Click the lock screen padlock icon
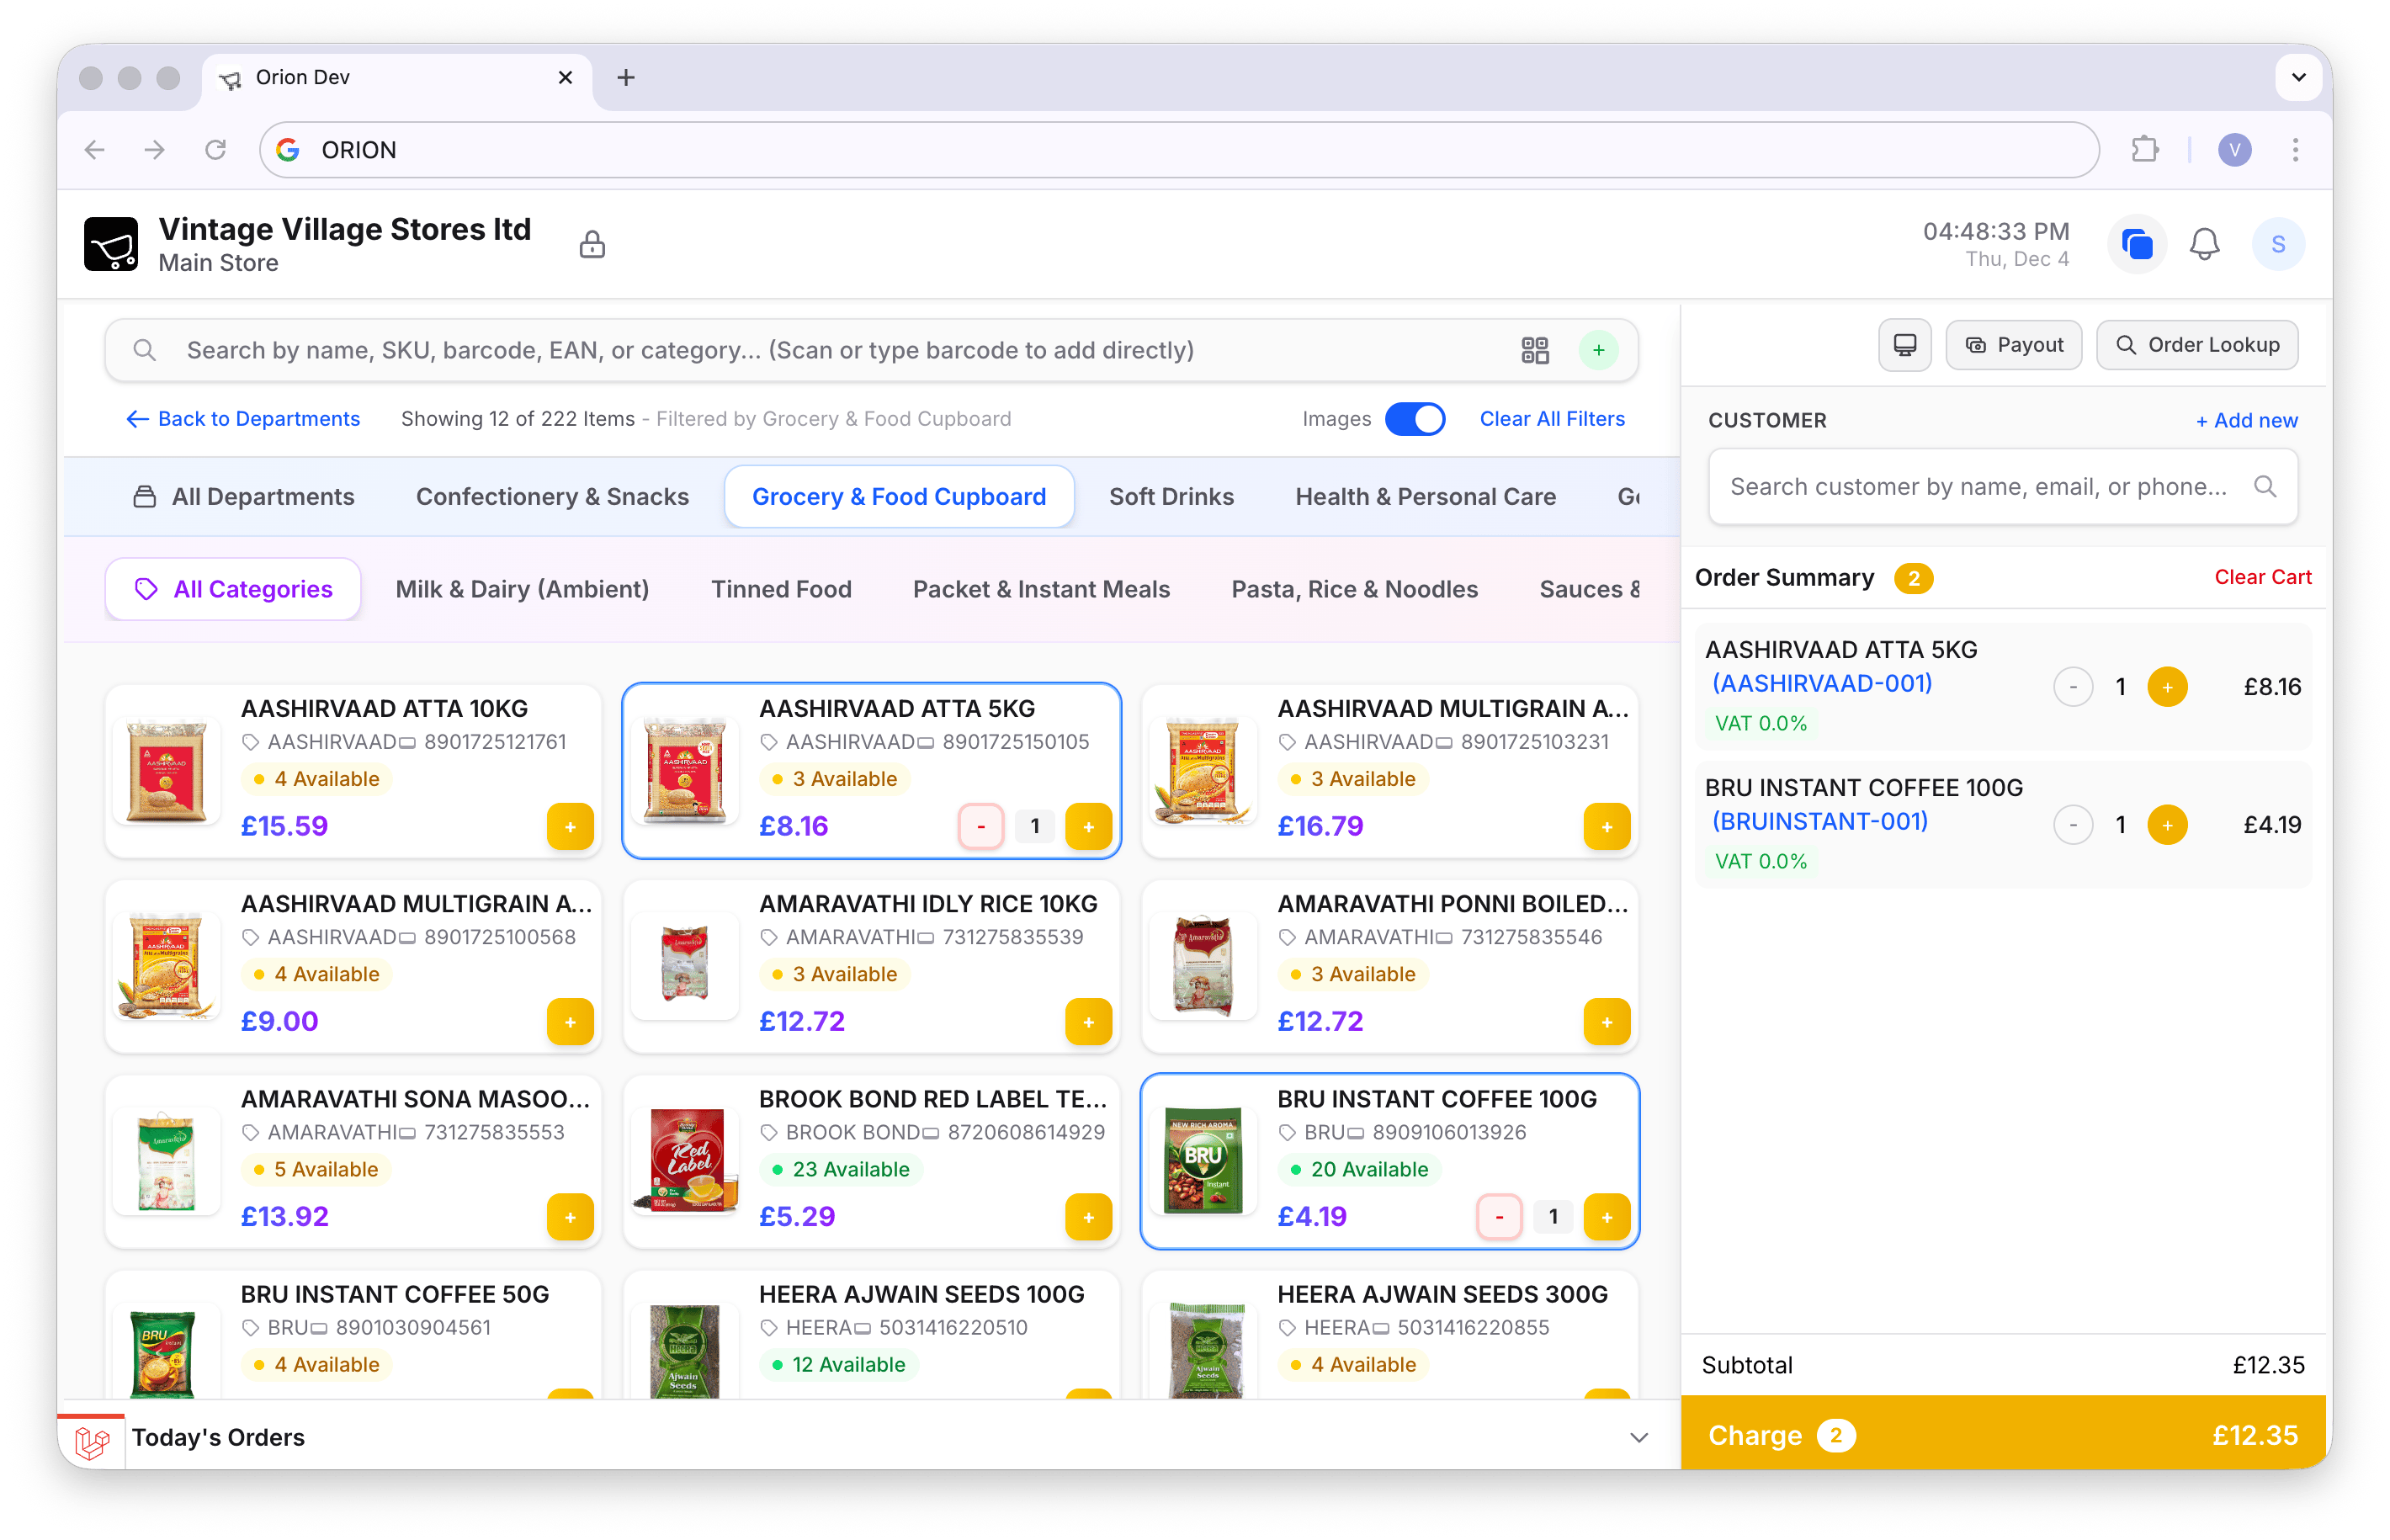Screen dimensions: 2390x1540 click(592, 244)
